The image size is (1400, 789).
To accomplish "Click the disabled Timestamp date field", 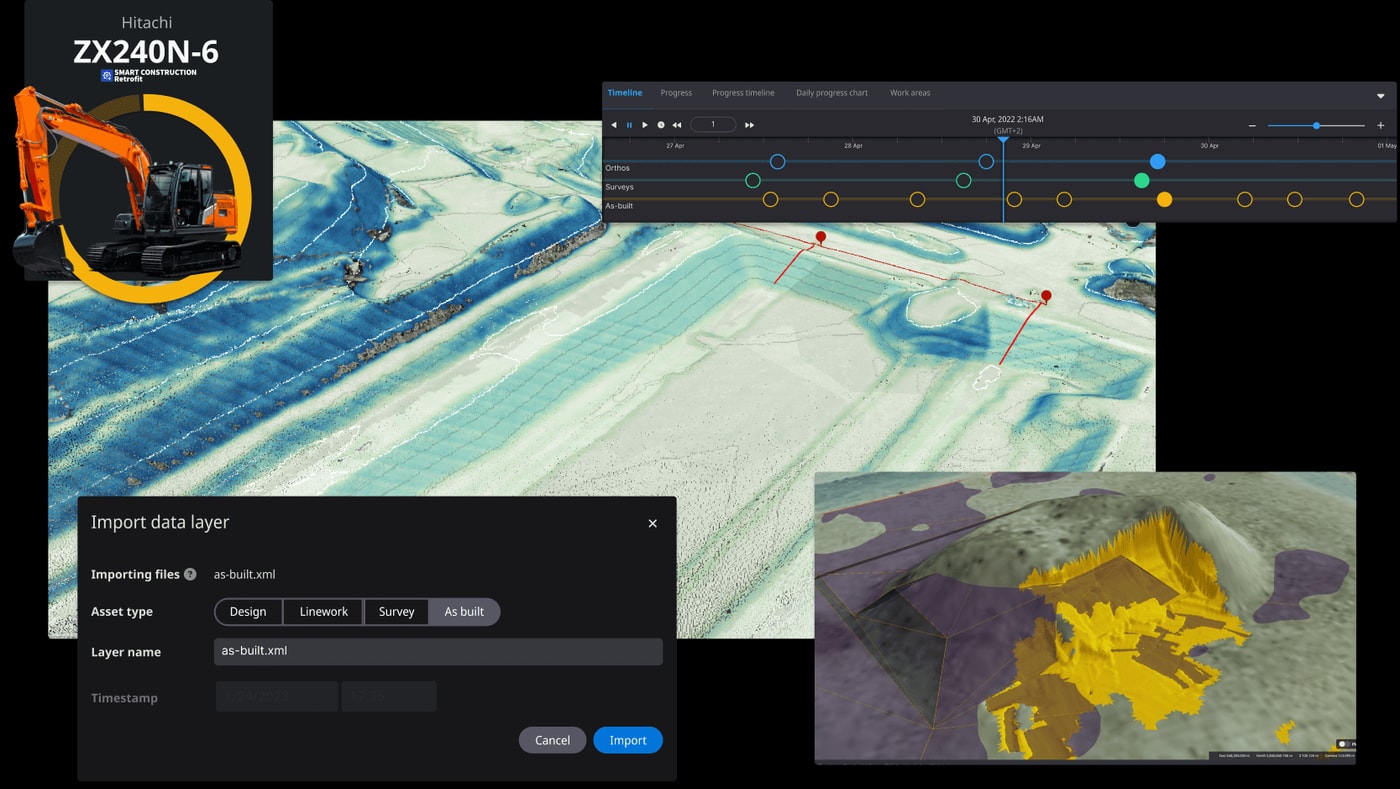I will (x=277, y=697).
